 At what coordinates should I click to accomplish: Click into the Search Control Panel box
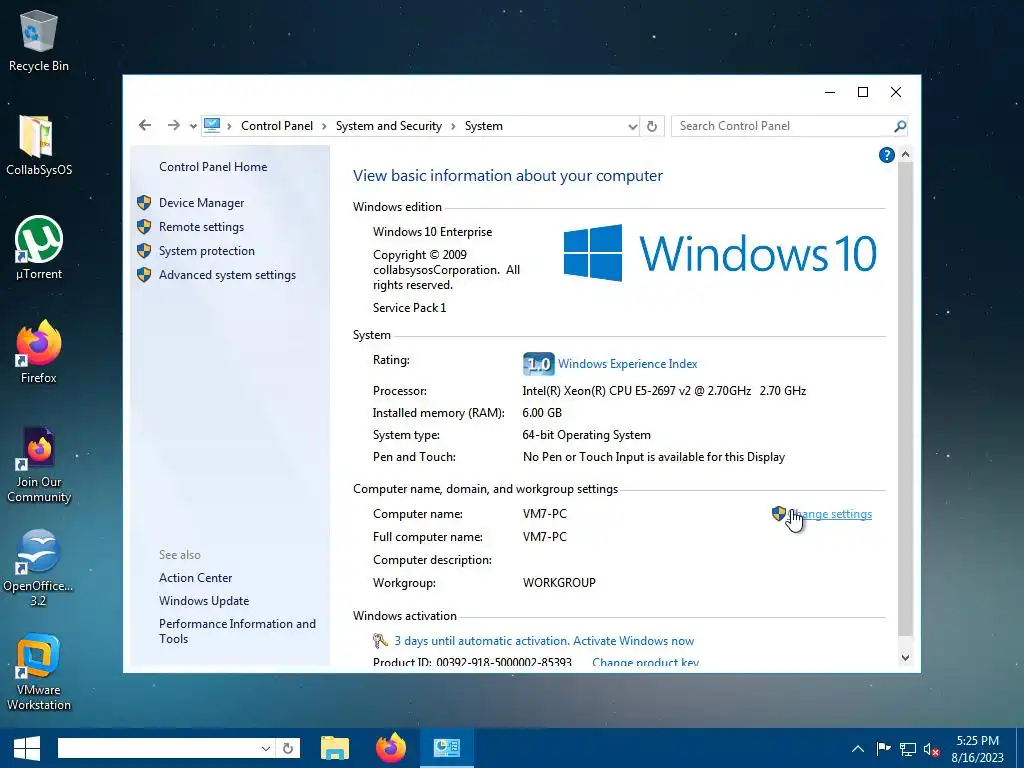point(784,126)
